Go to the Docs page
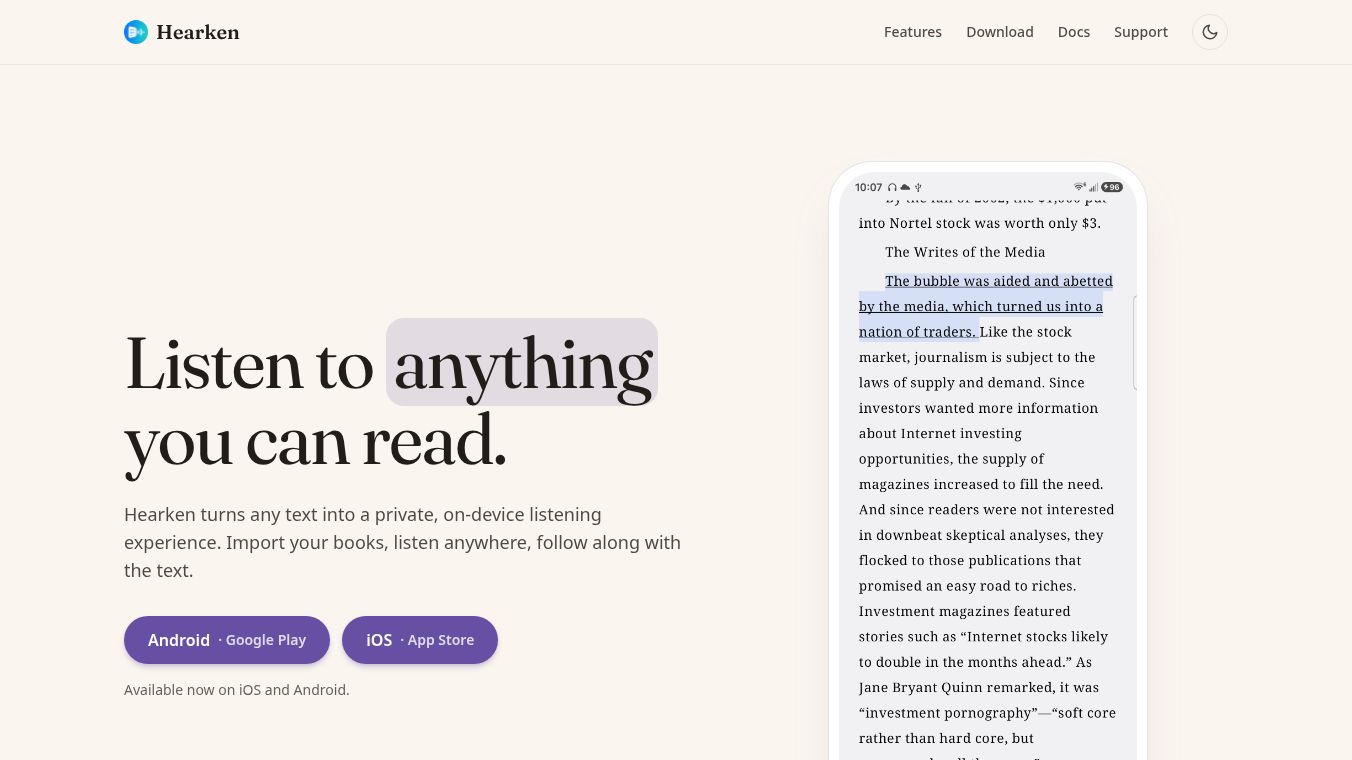Viewport: 1352px width, 760px height. tap(1074, 32)
